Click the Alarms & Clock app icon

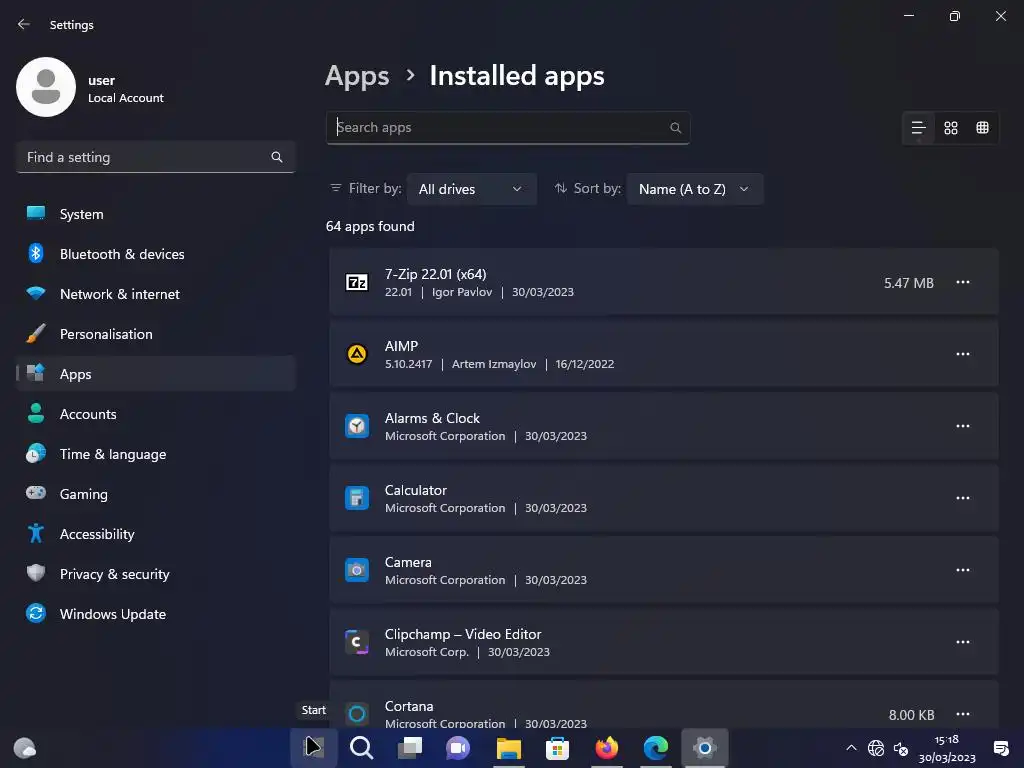click(x=357, y=426)
